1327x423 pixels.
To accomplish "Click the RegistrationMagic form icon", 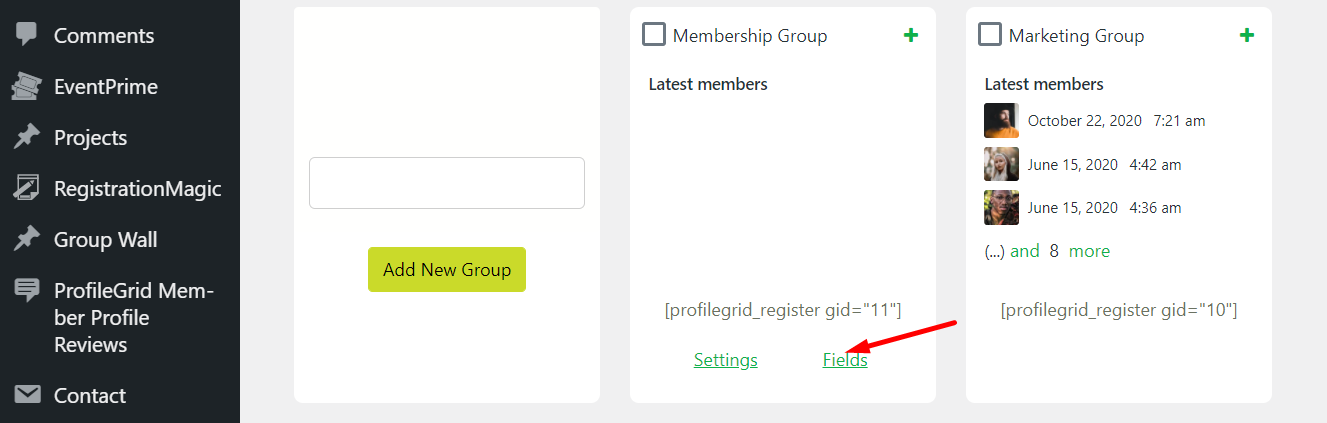I will (27, 188).
